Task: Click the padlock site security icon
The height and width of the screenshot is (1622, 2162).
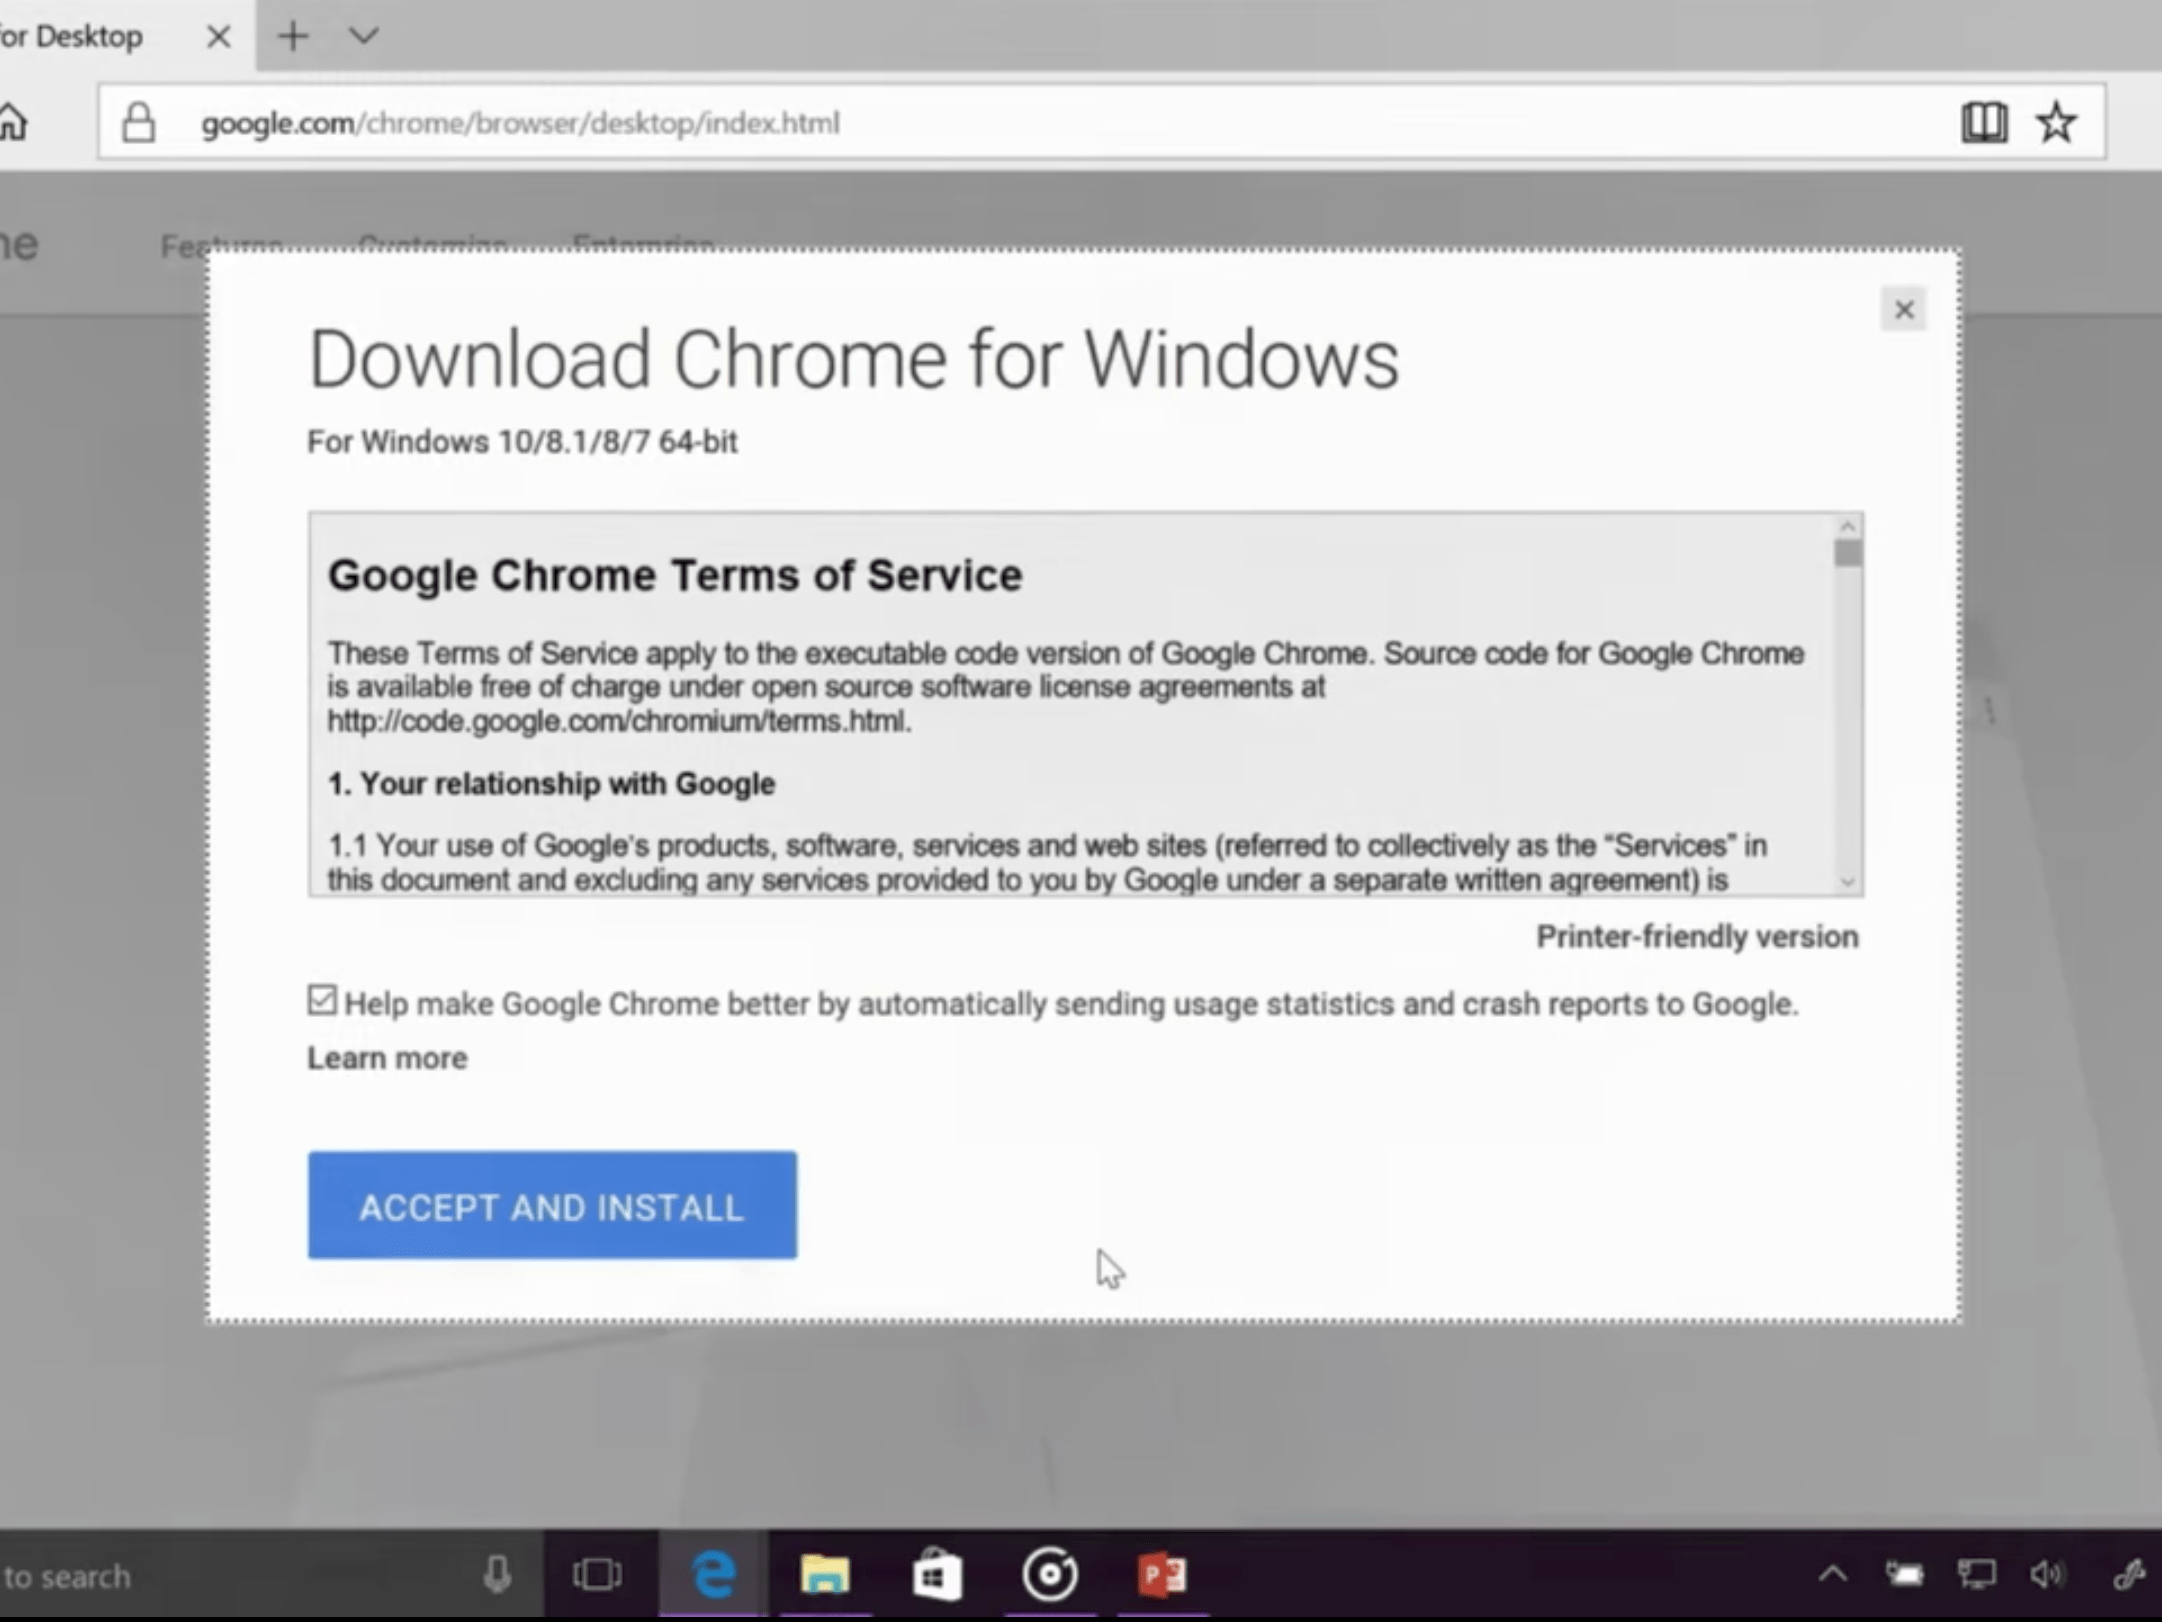Action: [138, 123]
